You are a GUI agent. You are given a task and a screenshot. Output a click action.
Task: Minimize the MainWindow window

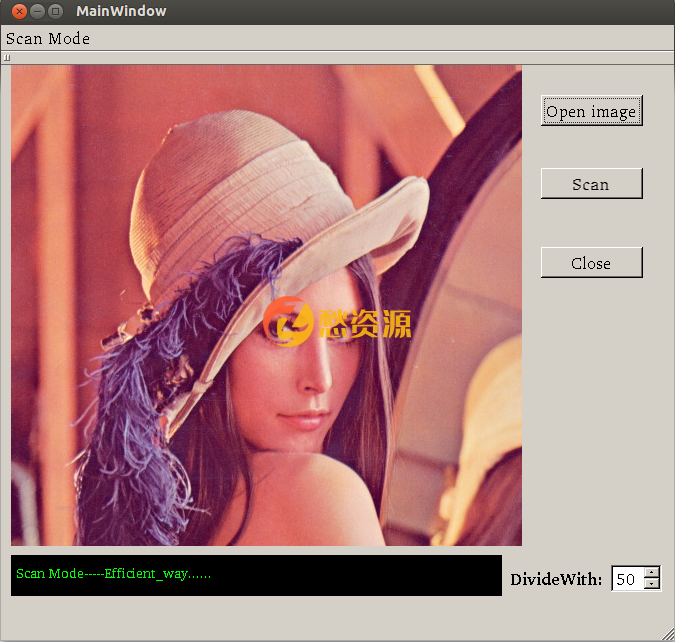[37, 11]
